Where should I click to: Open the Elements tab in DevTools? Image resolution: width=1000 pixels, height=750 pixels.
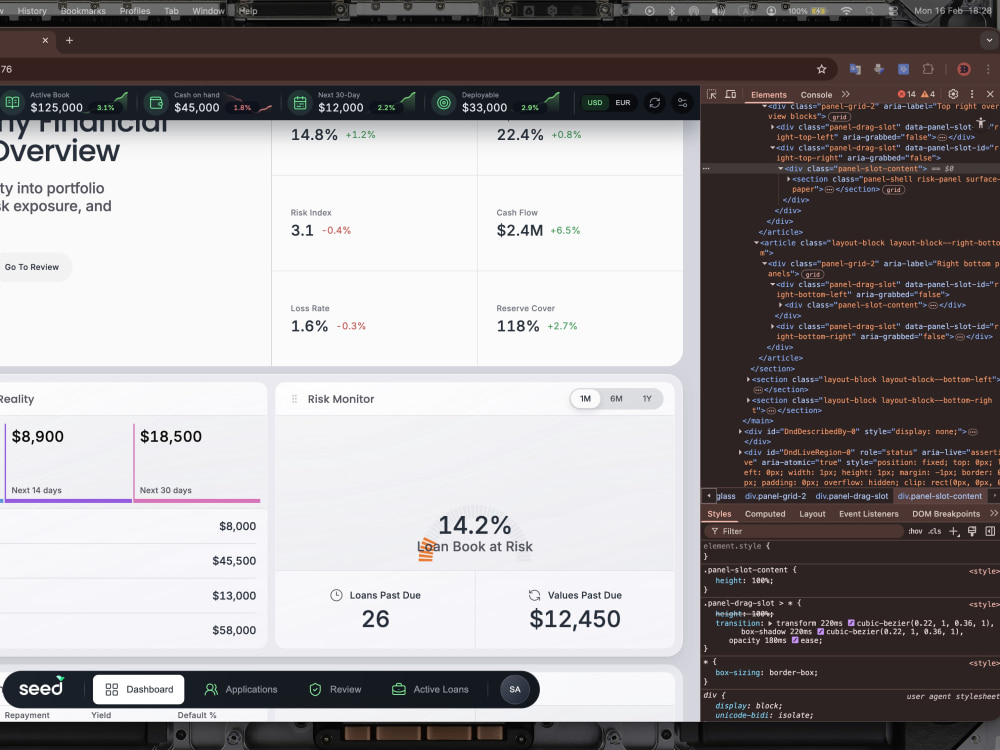pos(768,94)
